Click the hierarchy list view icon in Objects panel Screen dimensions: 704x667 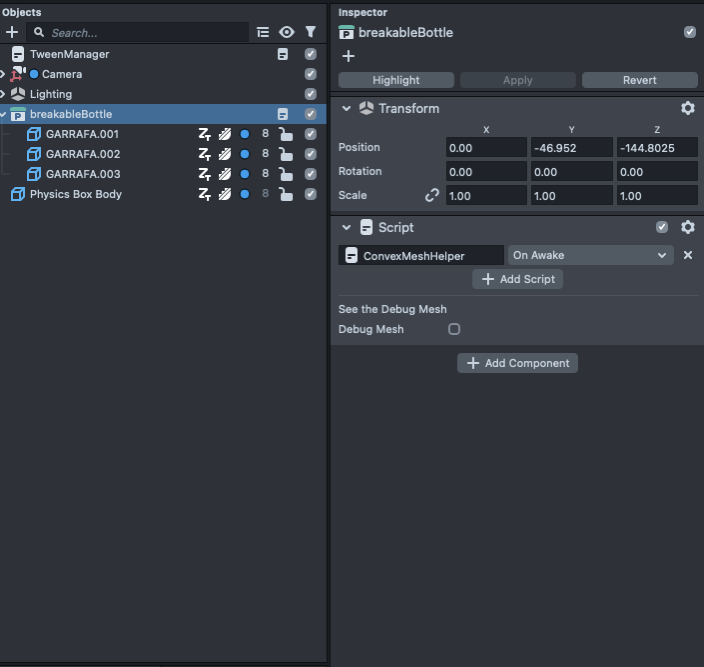pyautogui.click(x=263, y=32)
